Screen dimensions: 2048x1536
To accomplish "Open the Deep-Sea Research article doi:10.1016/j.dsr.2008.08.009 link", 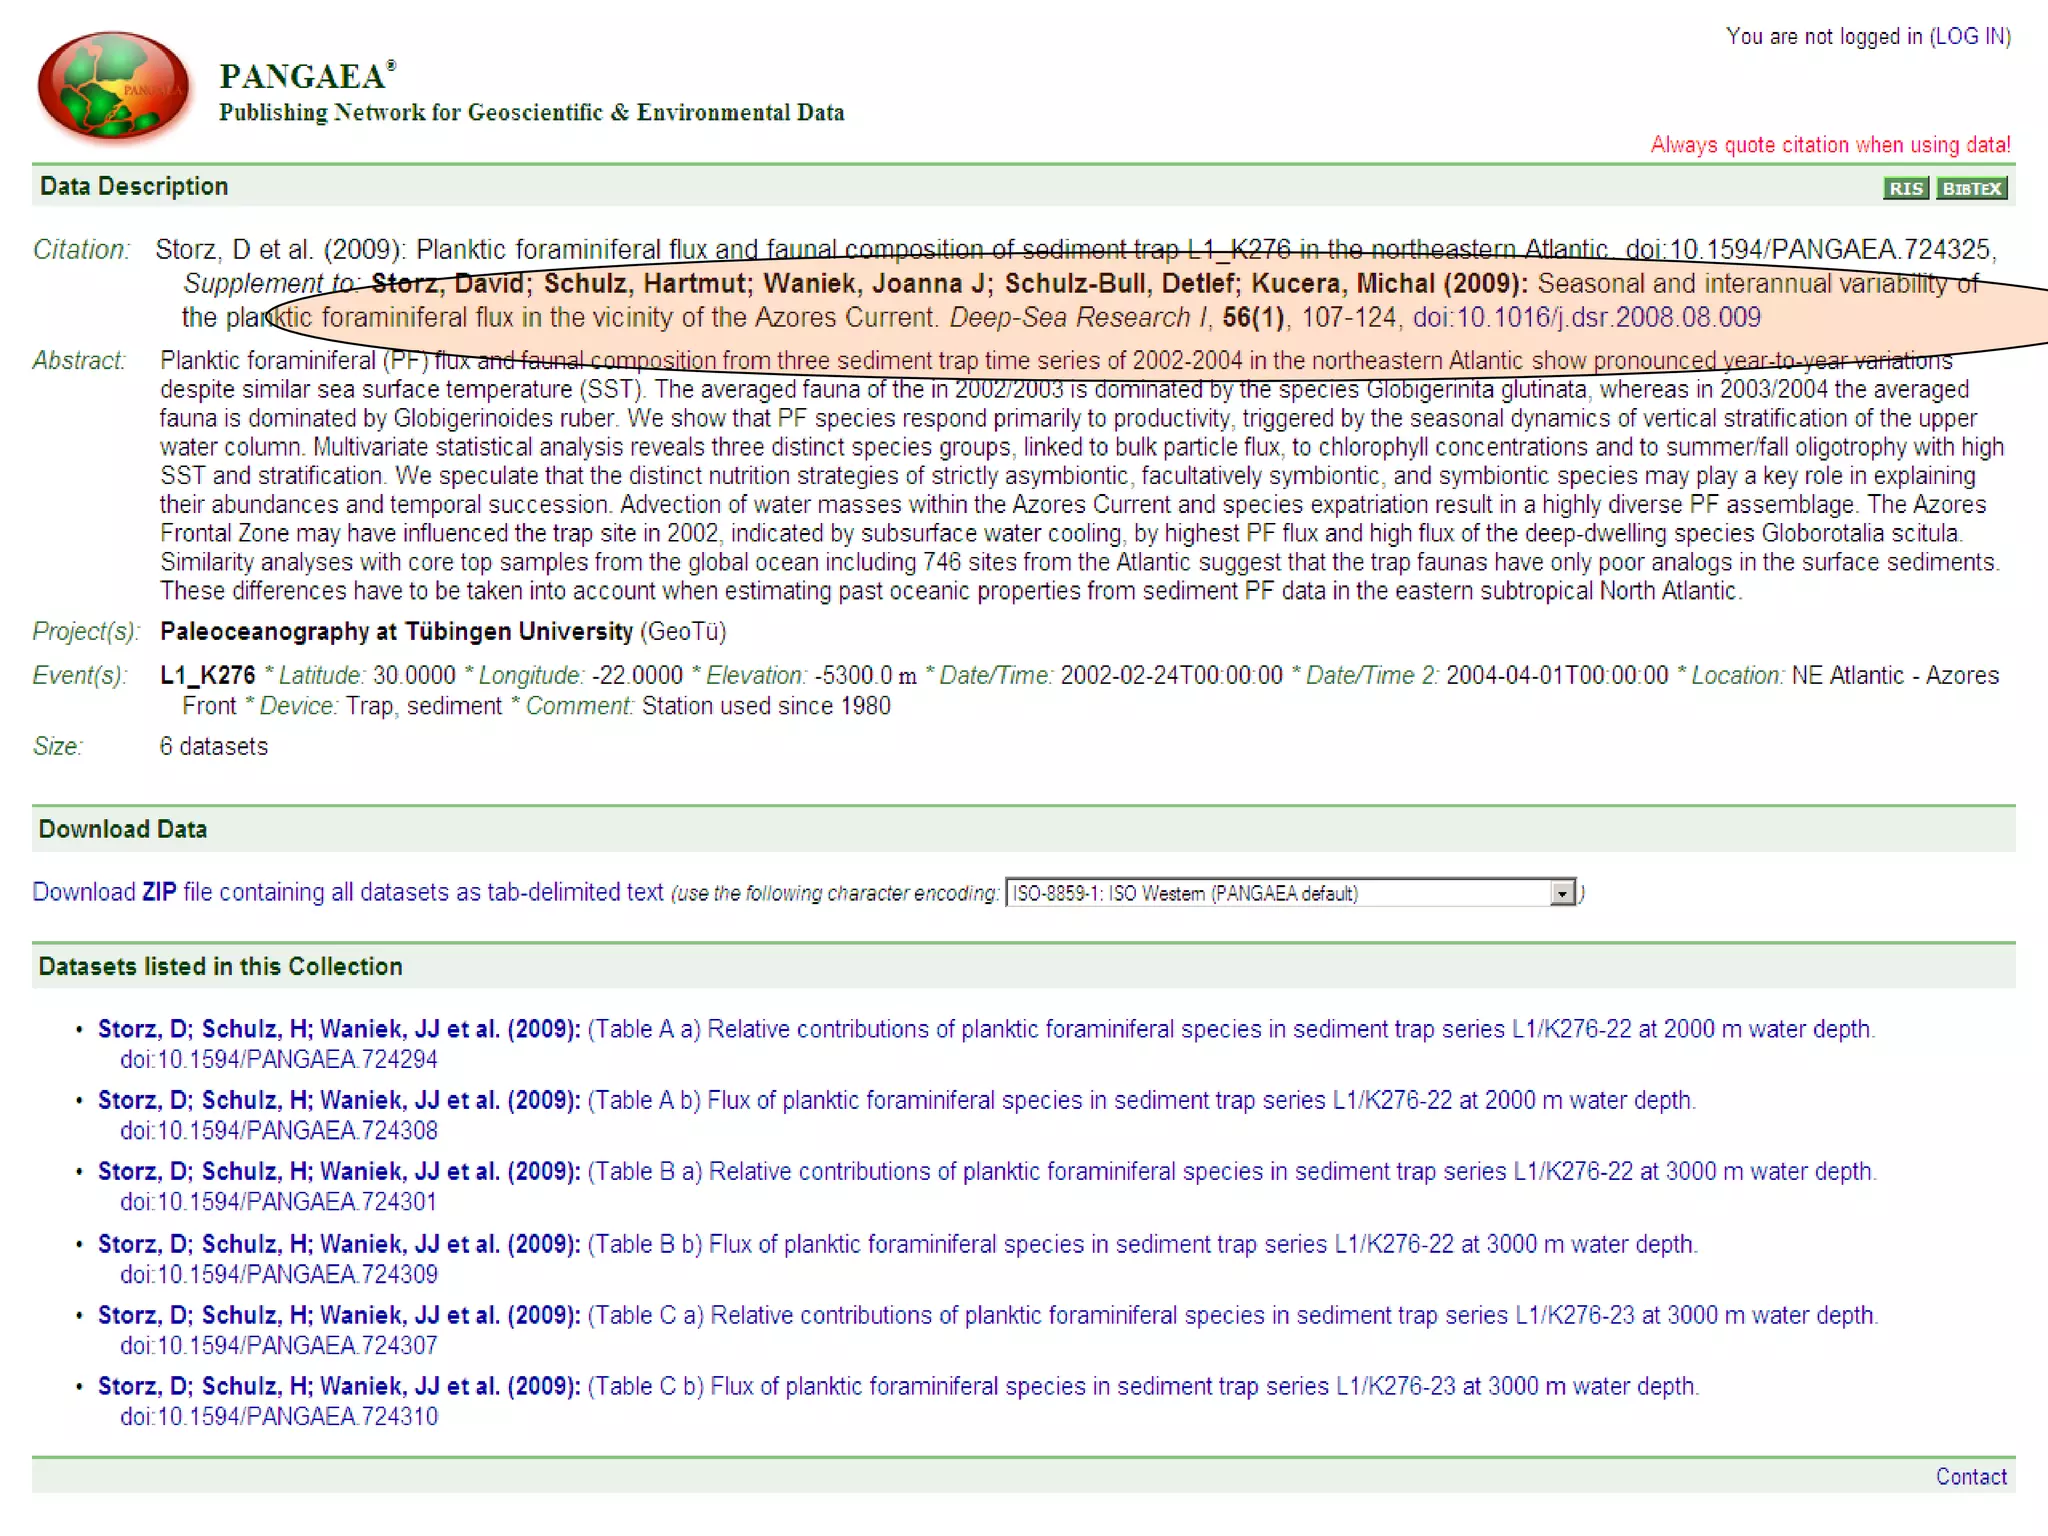I will (x=1586, y=318).
